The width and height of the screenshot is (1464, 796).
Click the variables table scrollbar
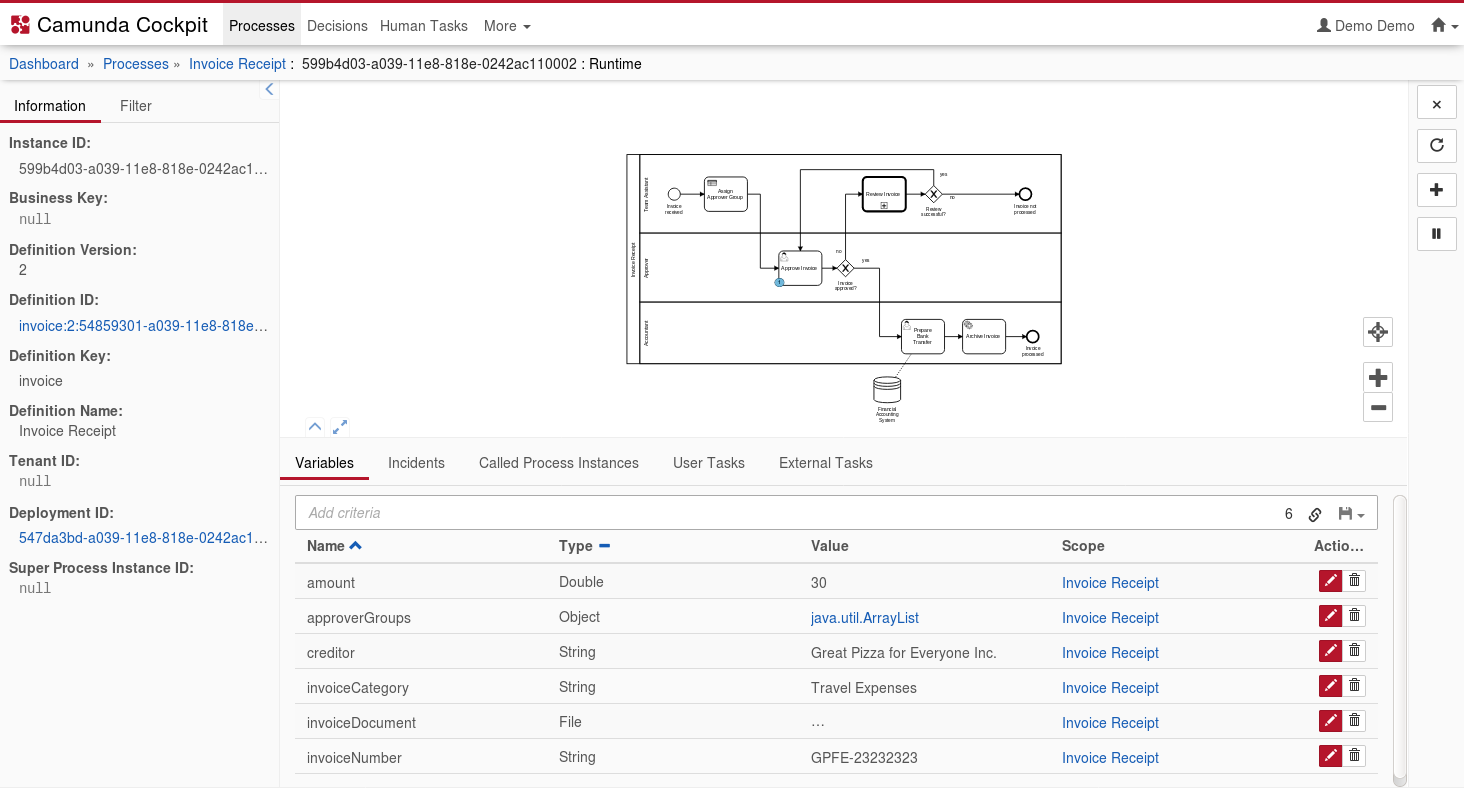coord(1399,640)
